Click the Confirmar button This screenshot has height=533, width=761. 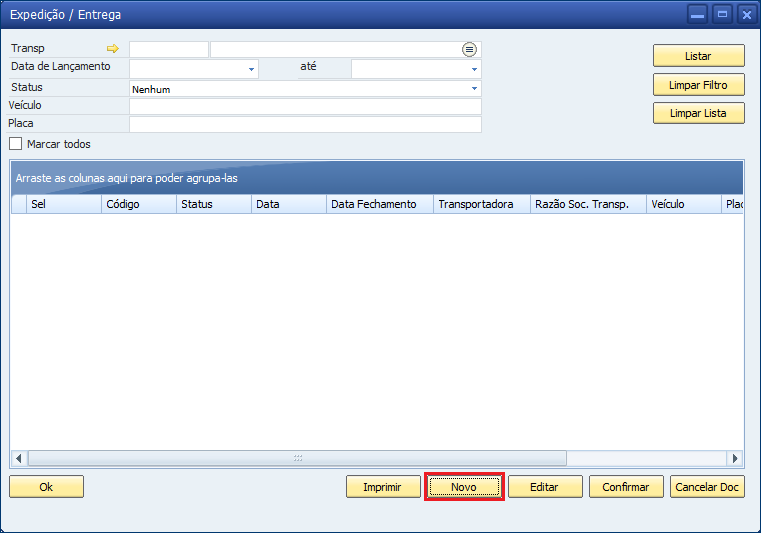(x=626, y=487)
